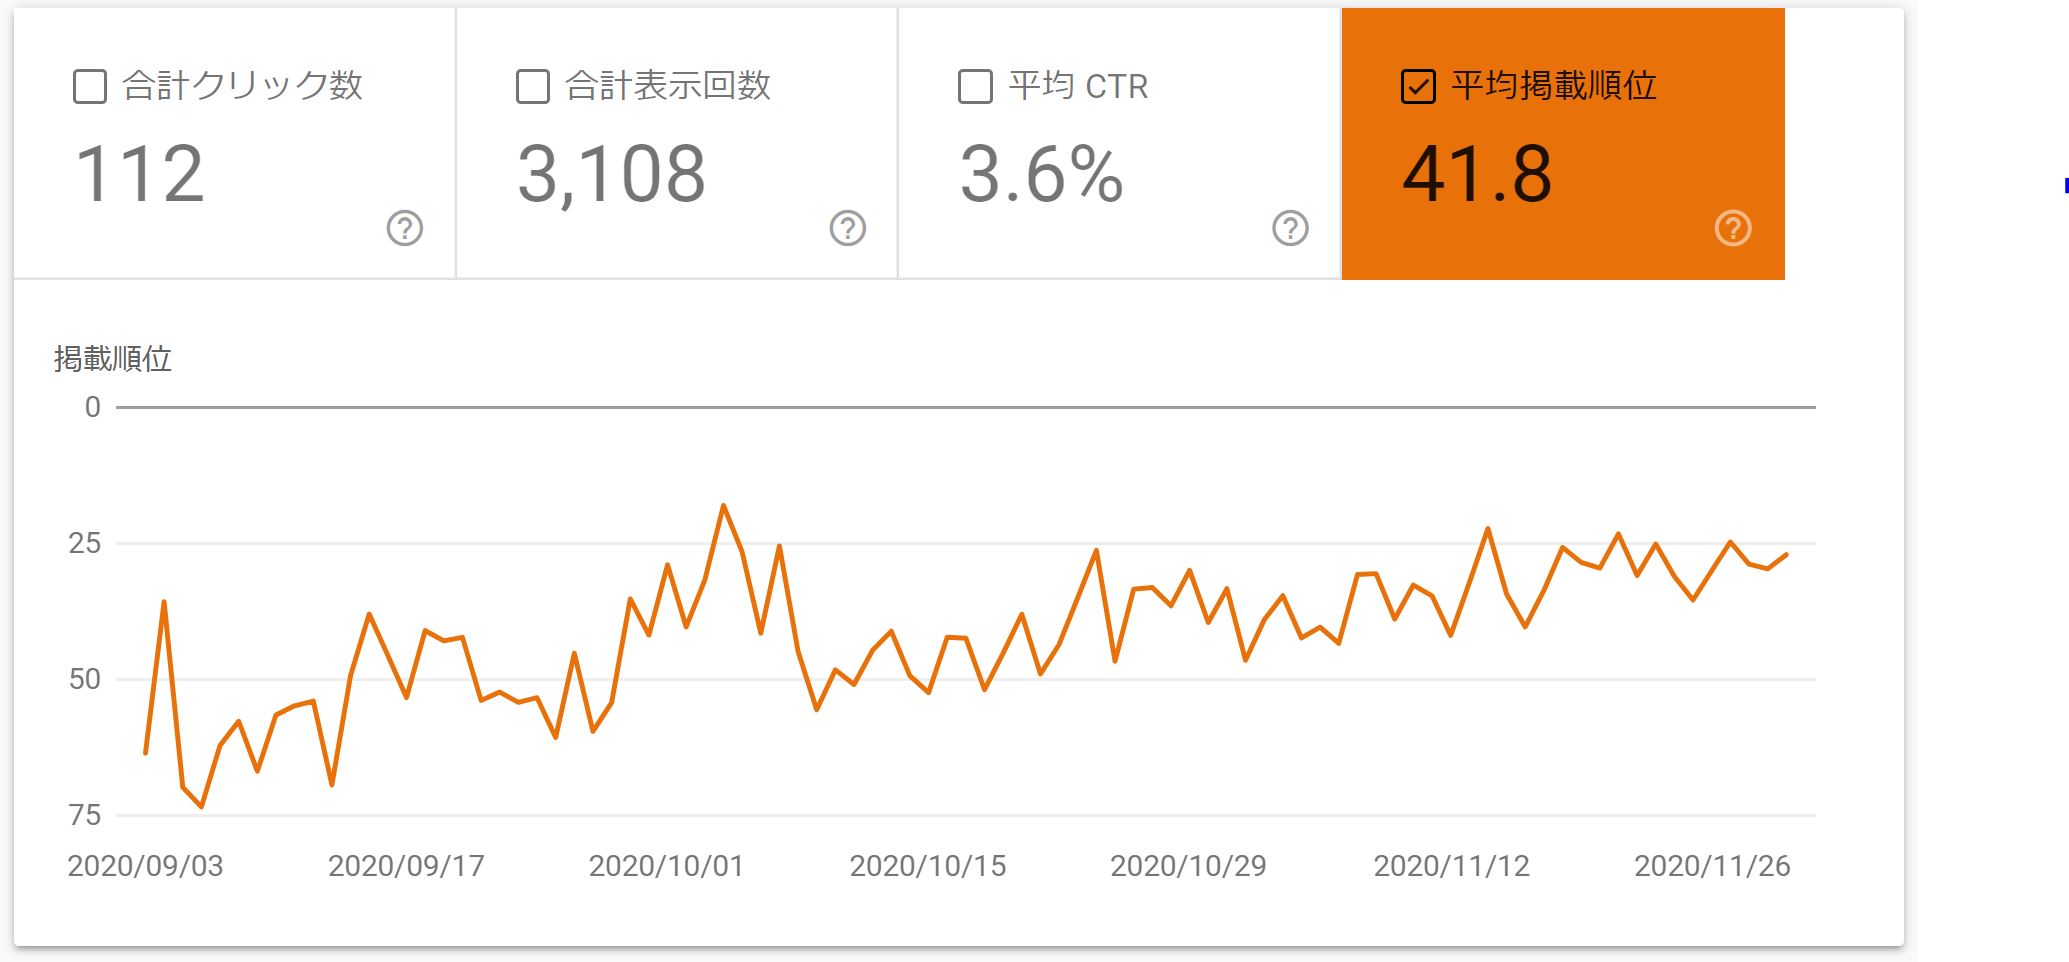Click the 2020/09/17 date label

point(406,866)
